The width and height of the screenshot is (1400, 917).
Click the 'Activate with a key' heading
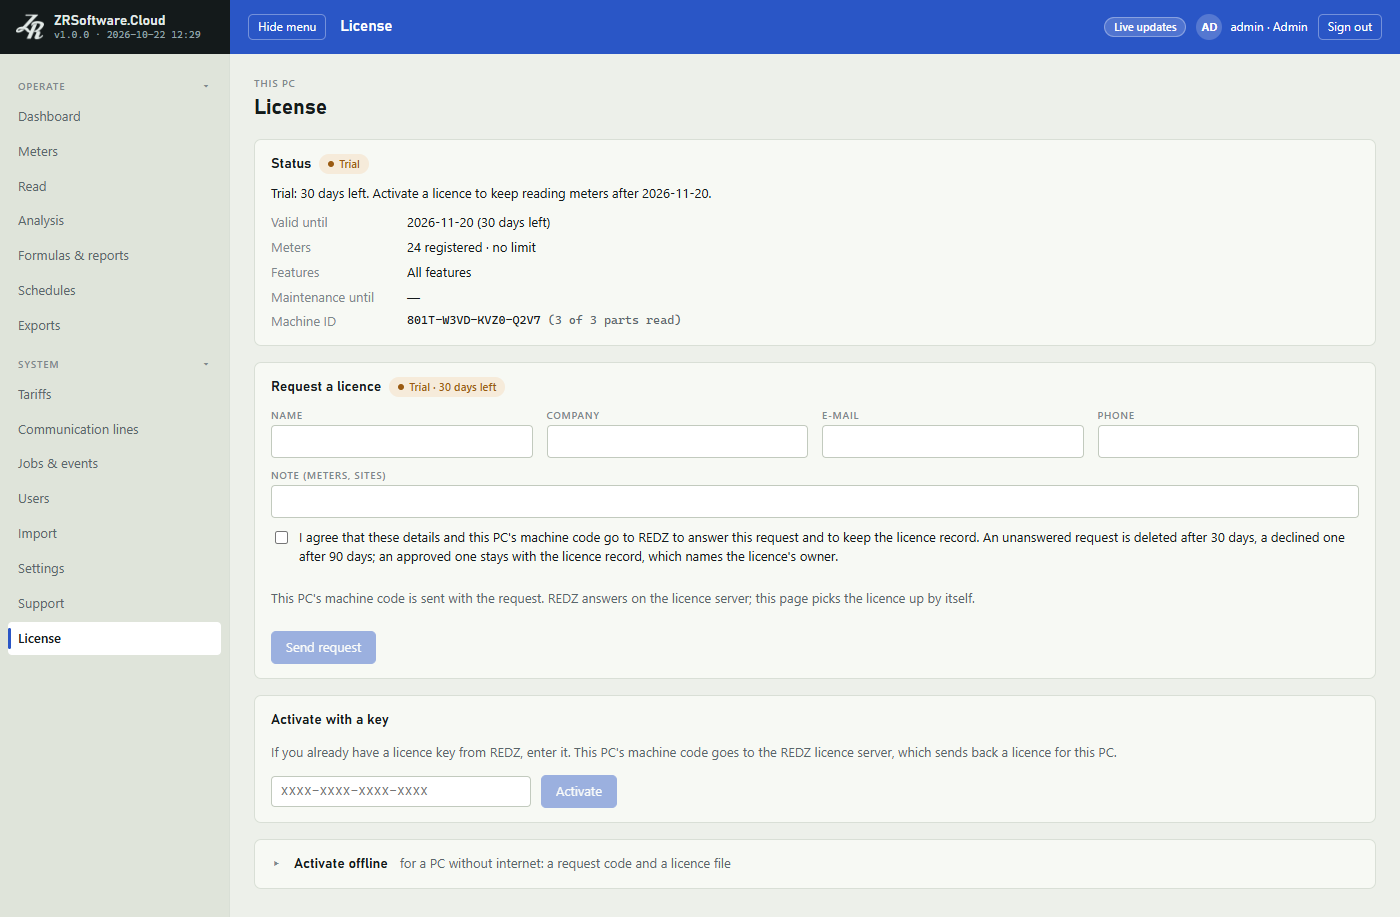pos(330,720)
